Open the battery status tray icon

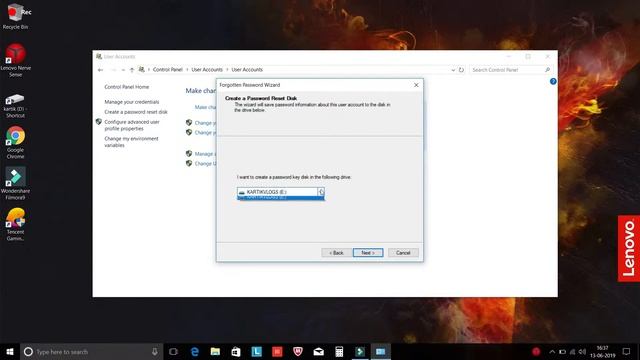(x=562, y=351)
